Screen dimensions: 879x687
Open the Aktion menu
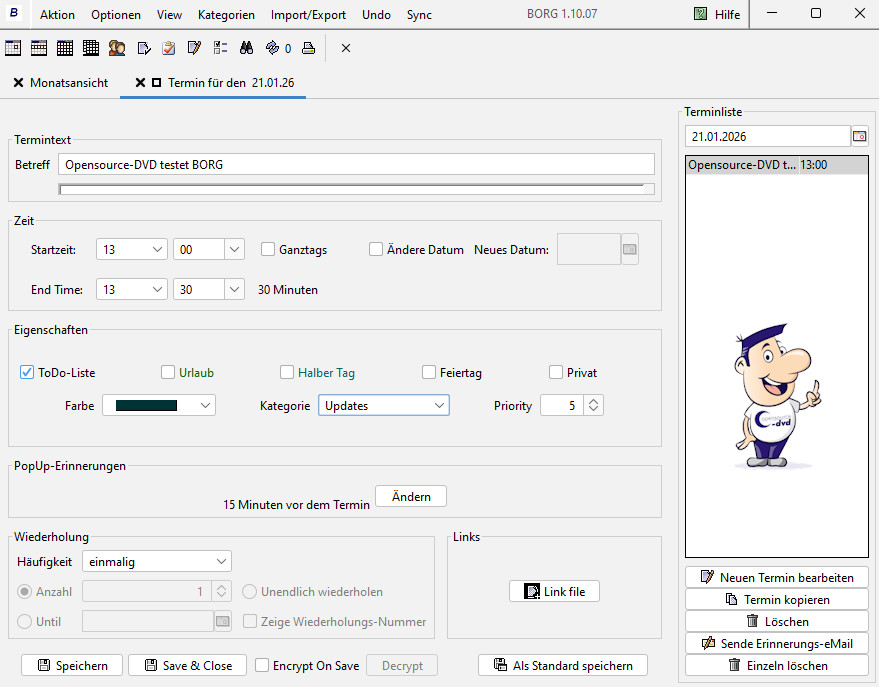(57, 15)
